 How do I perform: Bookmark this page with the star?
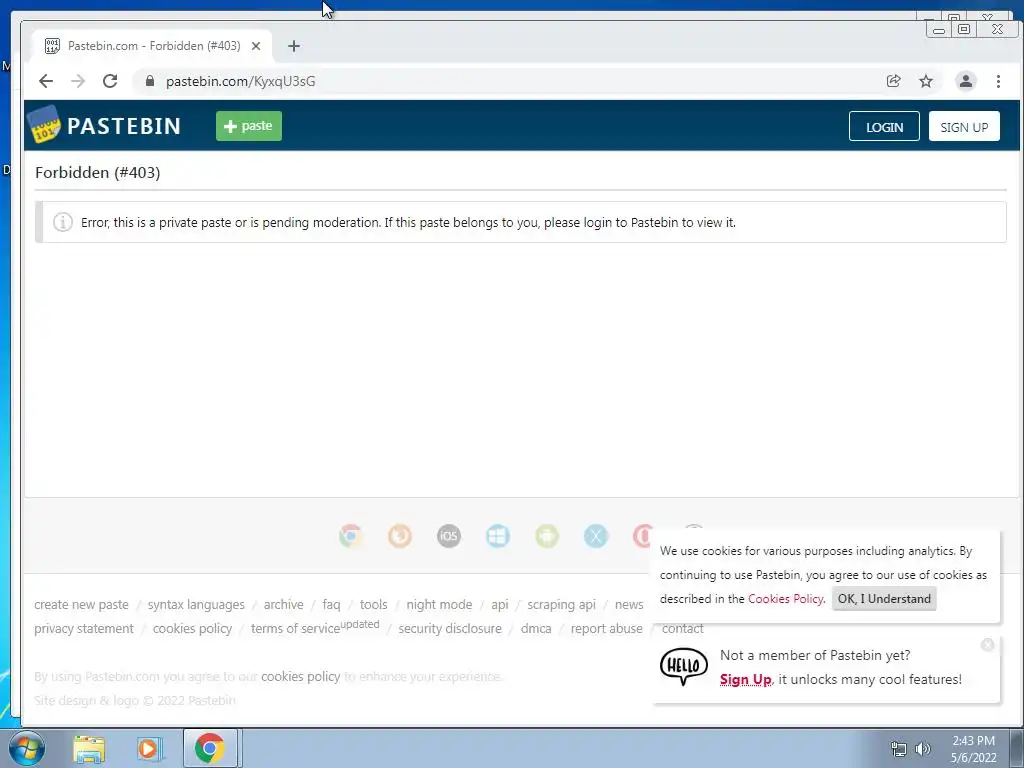point(926,81)
